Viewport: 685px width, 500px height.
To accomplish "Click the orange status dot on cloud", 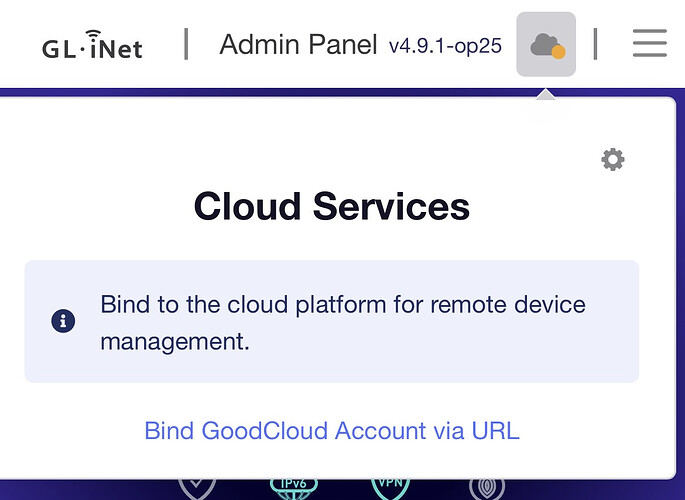I will tap(558, 52).
